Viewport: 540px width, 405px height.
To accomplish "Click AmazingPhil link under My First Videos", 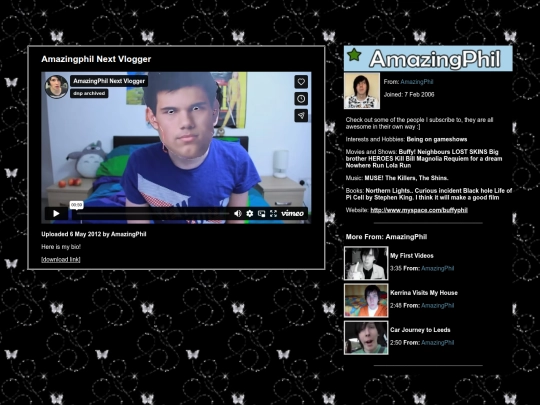I will pos(437,268).
